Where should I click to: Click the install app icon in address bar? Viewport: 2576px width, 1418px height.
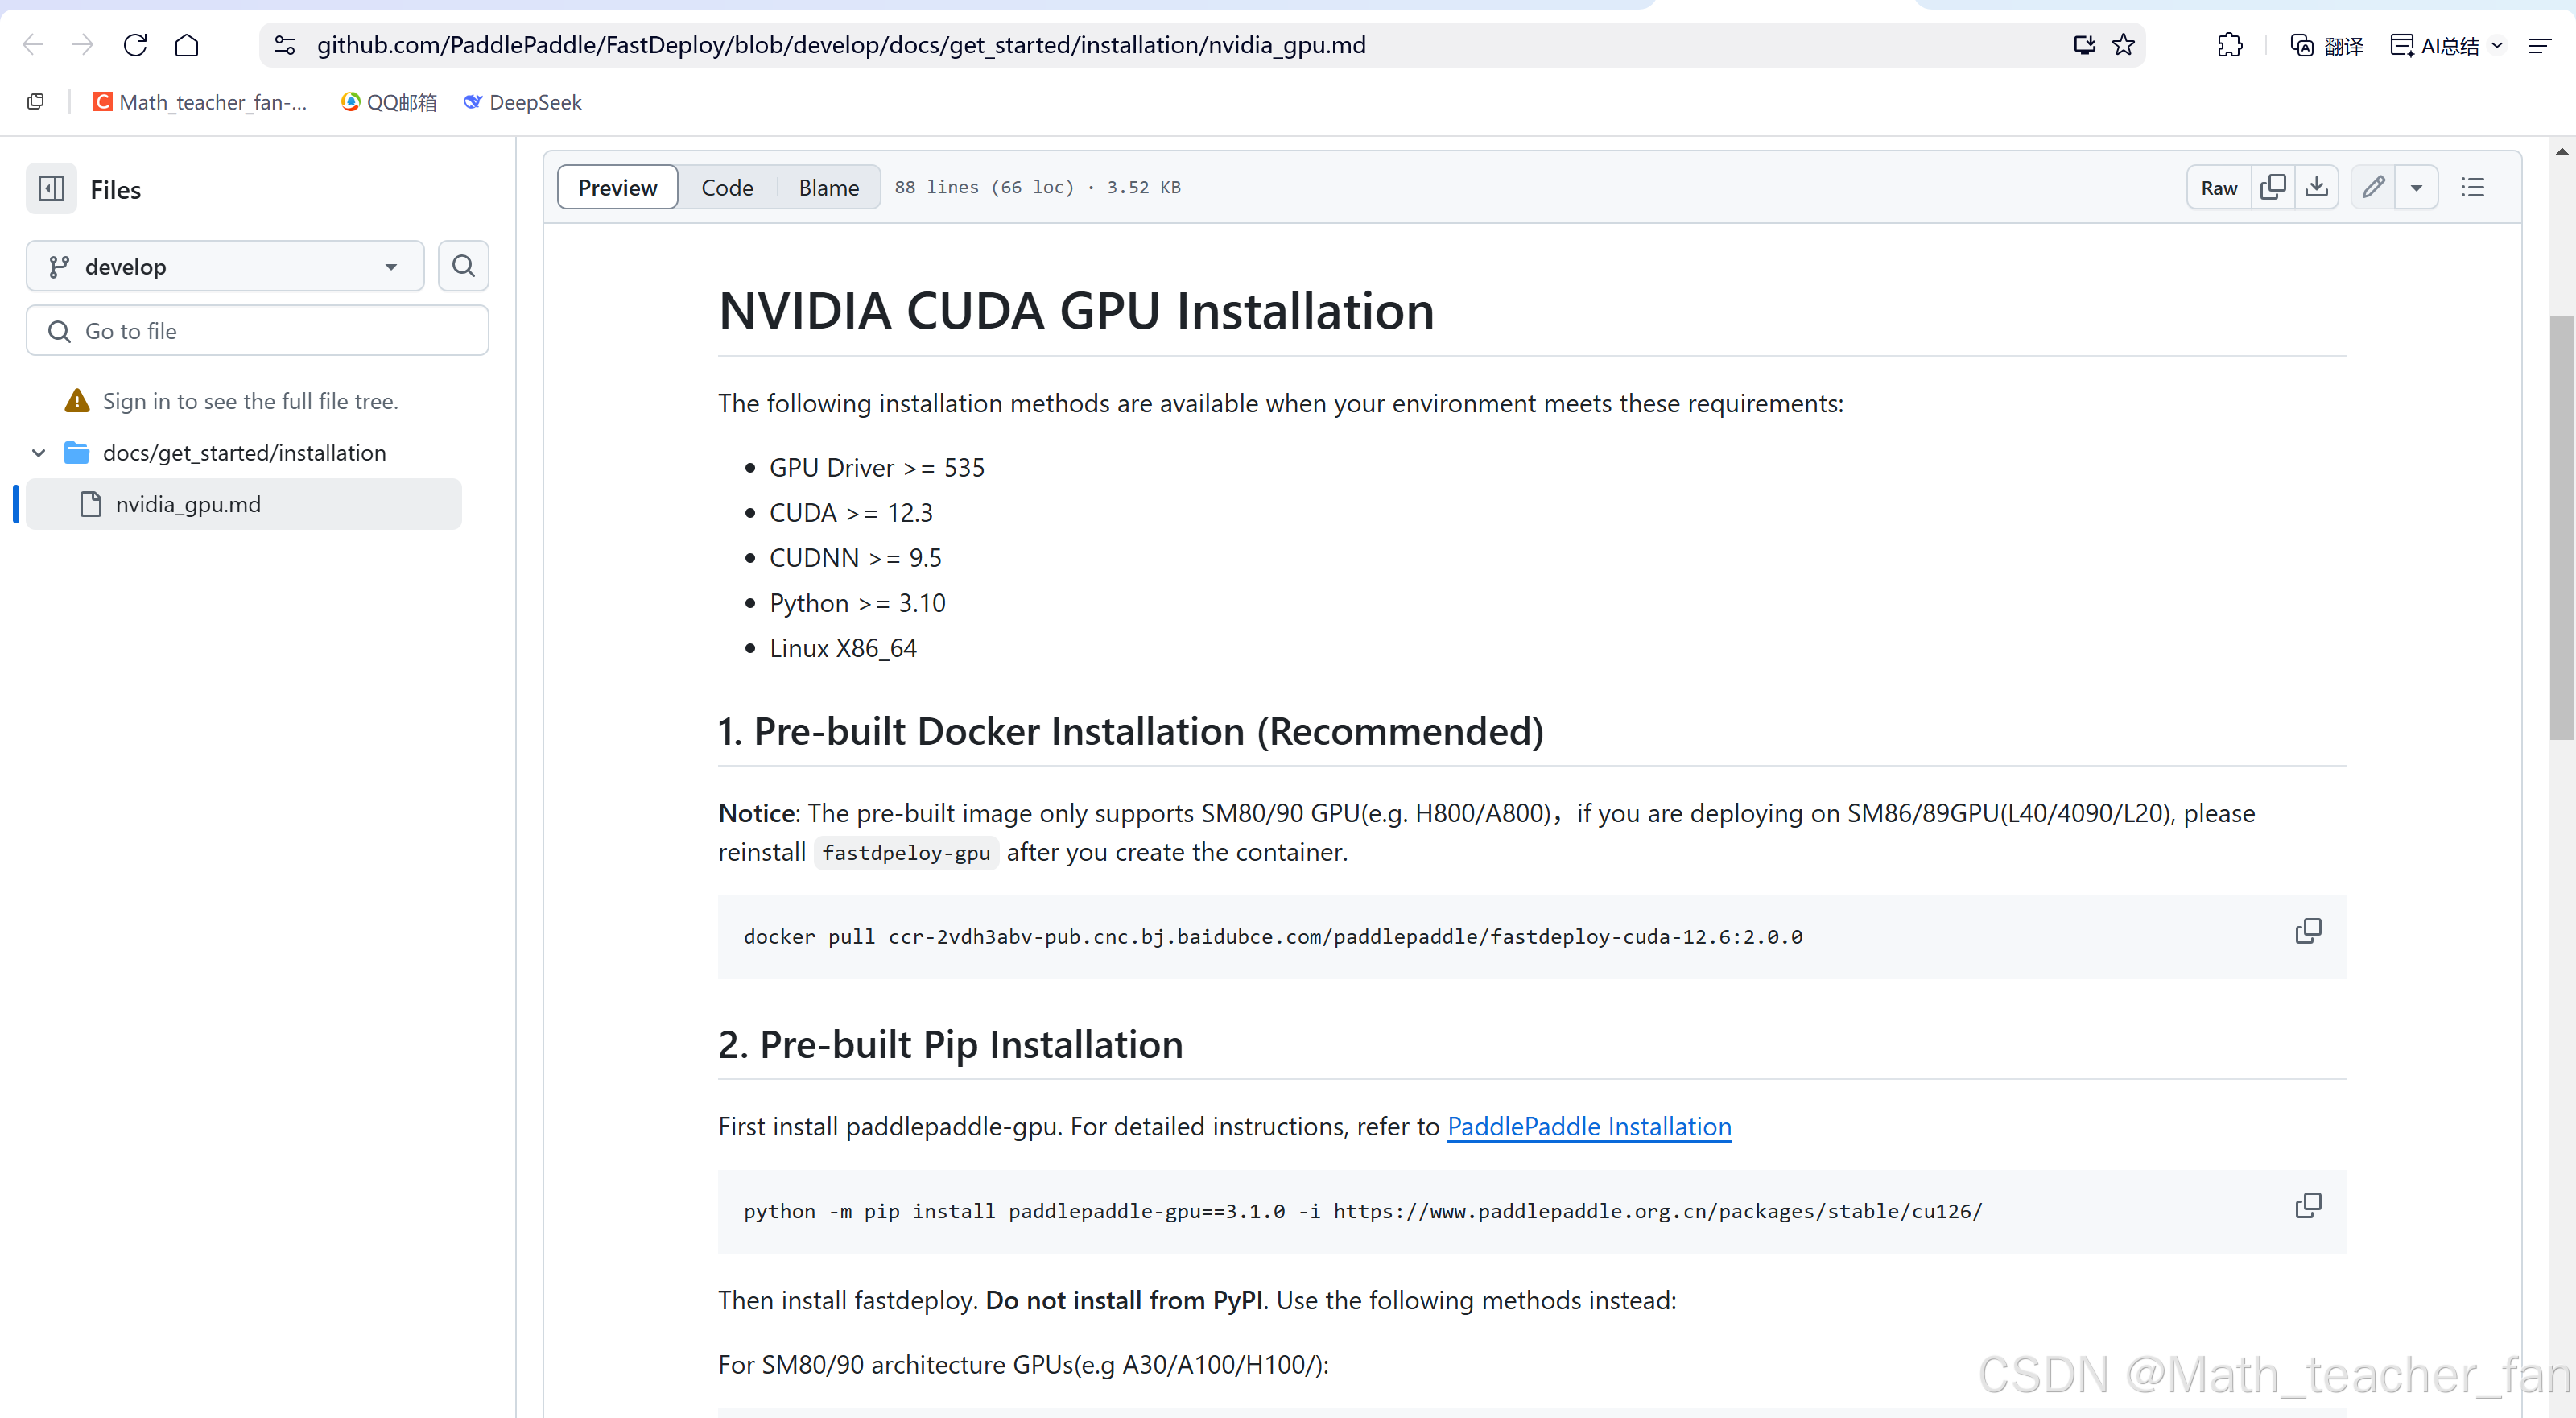pyautogui.click(x=2084, y=45)
